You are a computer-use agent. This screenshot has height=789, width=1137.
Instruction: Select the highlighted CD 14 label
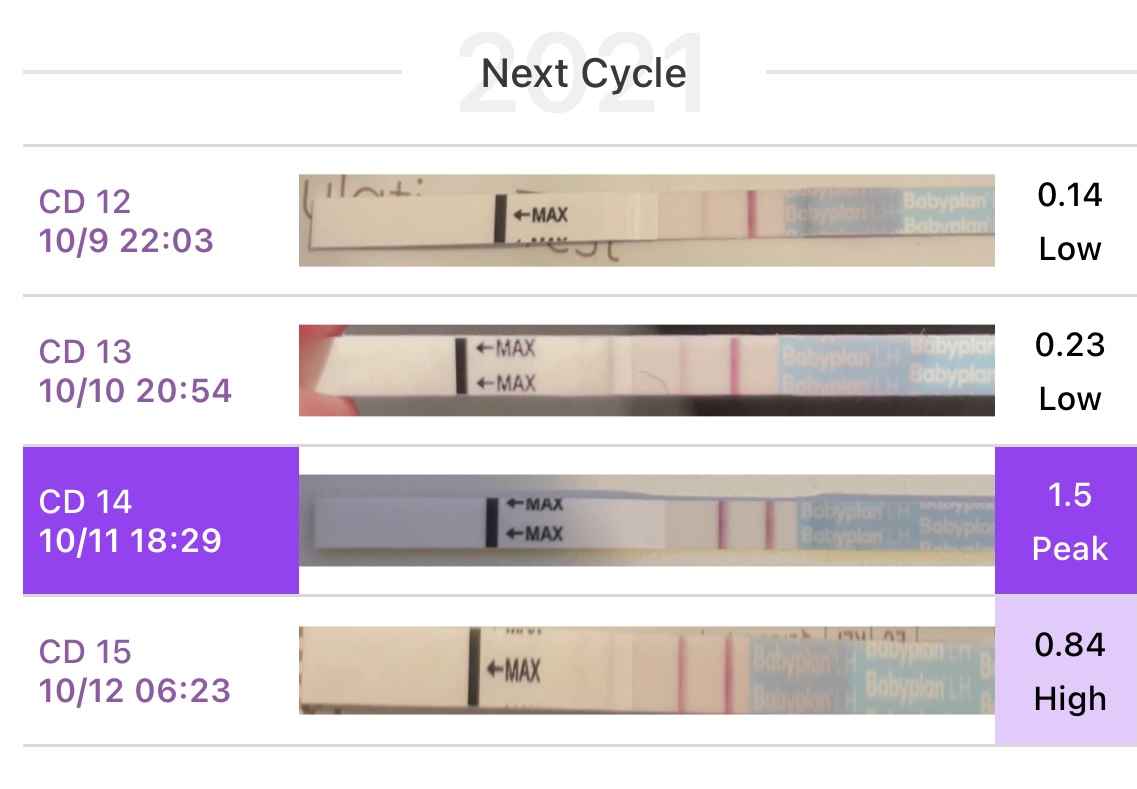(85, 501)
